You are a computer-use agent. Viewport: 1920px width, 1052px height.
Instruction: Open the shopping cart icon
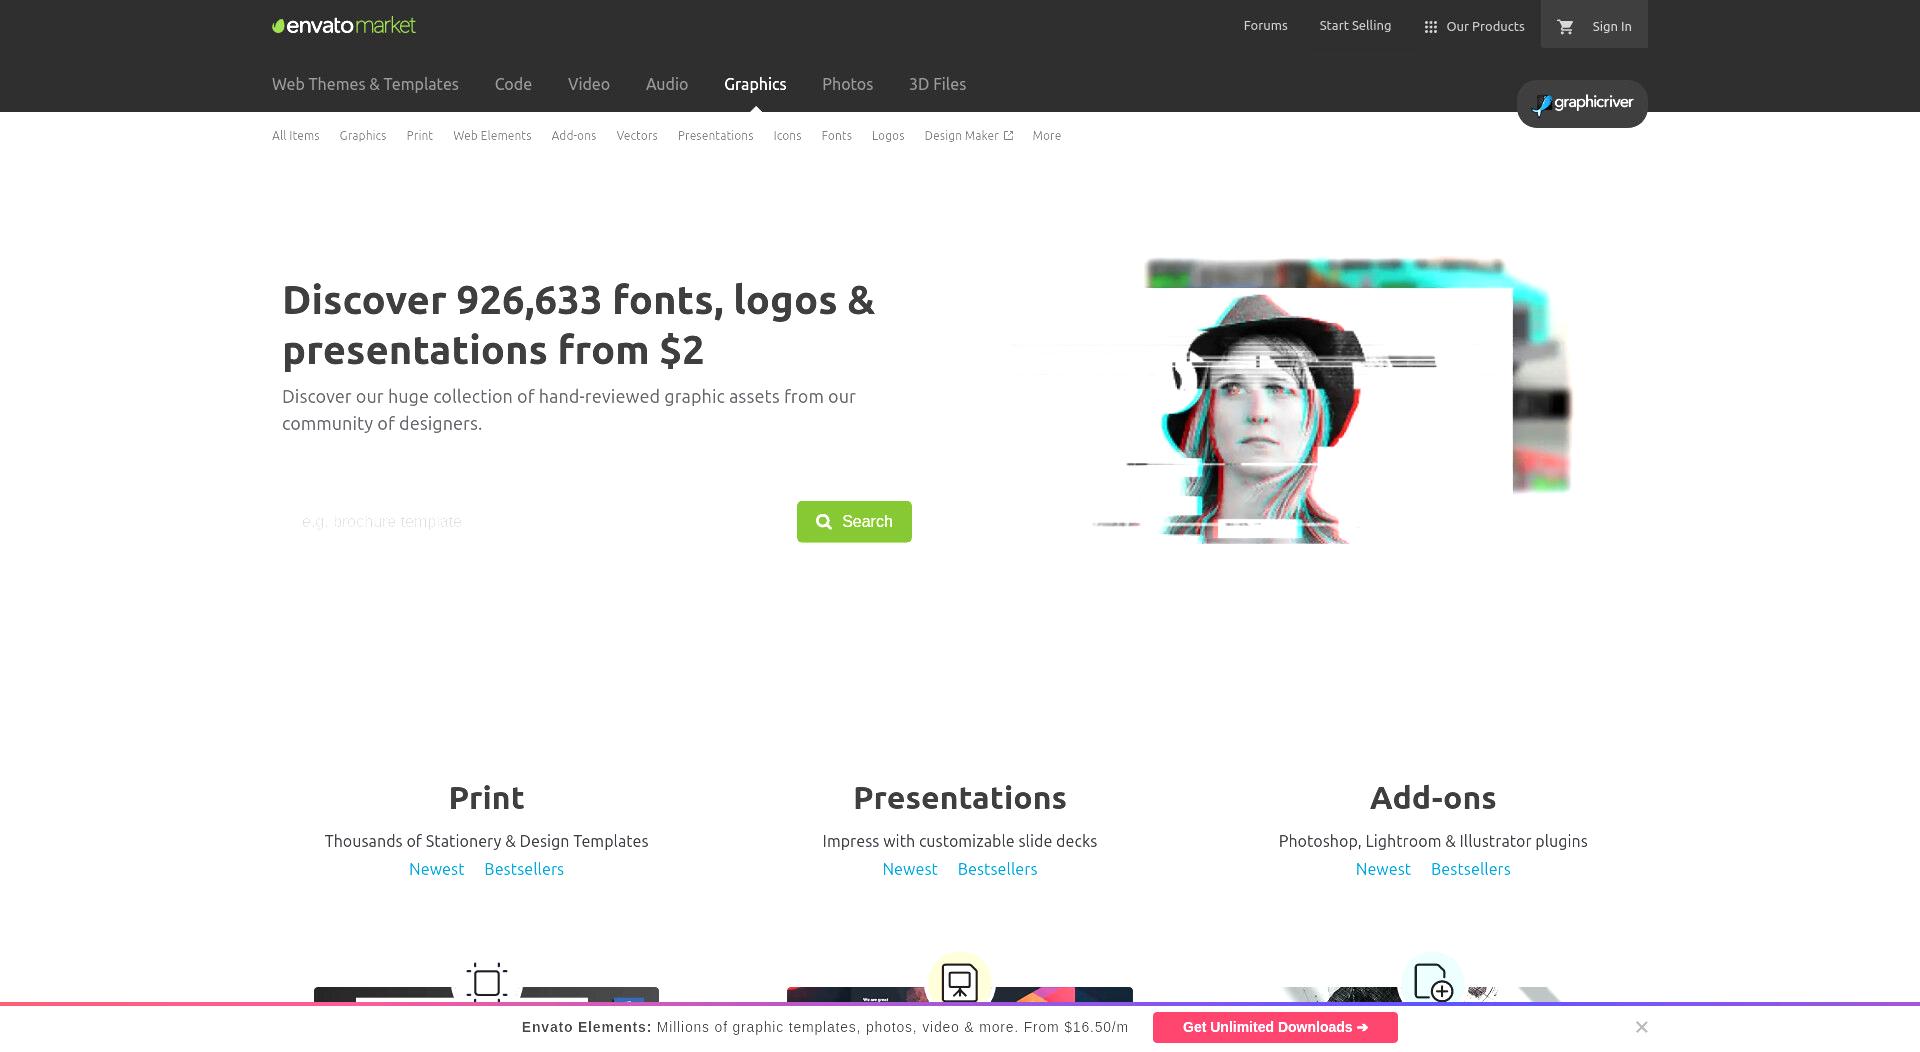pos(1565,27)
